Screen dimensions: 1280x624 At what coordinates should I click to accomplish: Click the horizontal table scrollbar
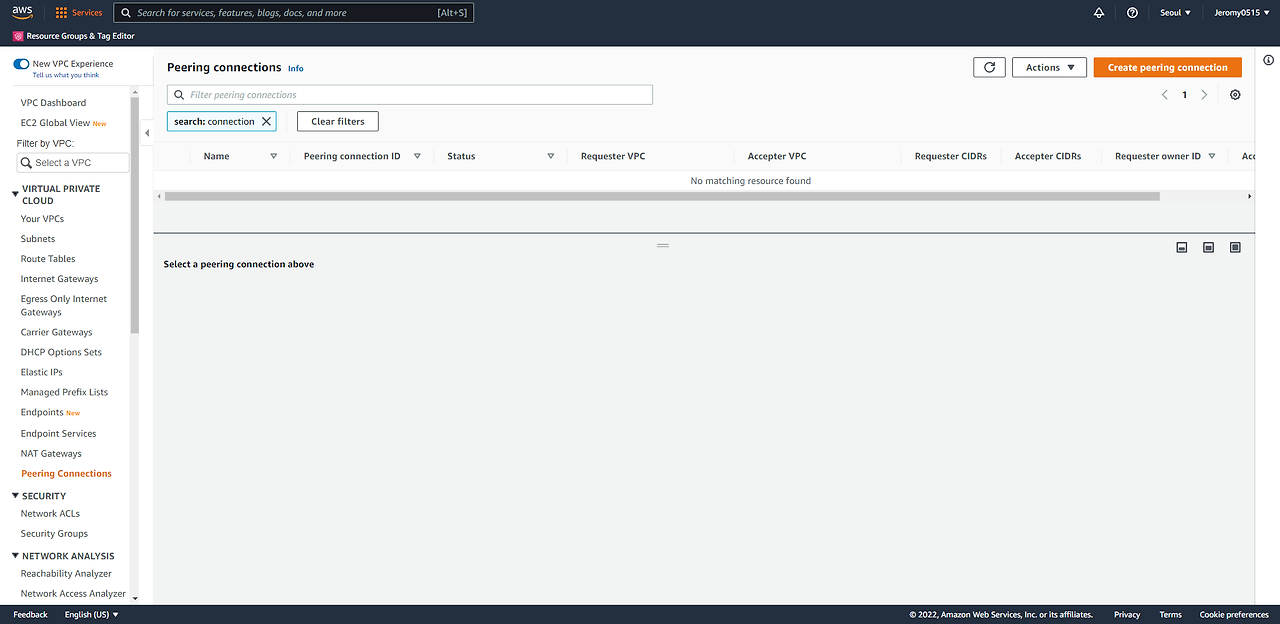662,196
